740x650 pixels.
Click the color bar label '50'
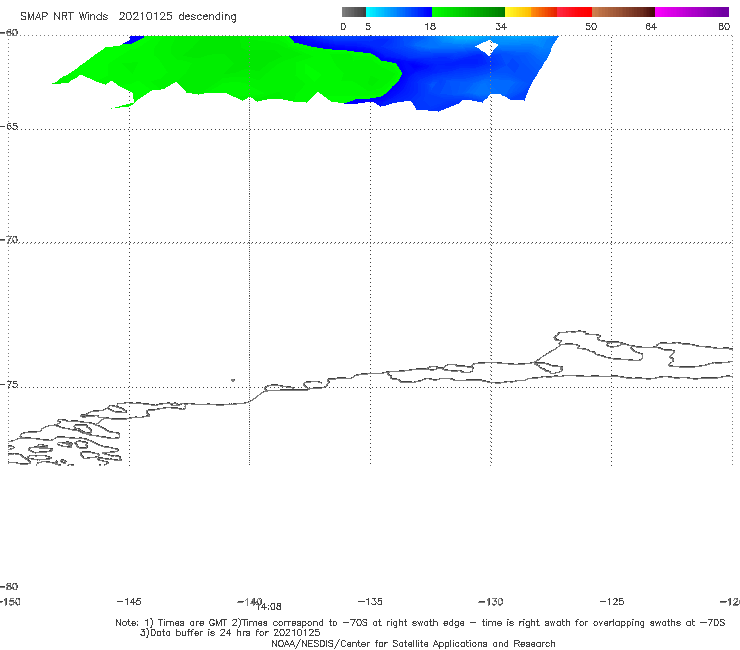coord(591,27)
